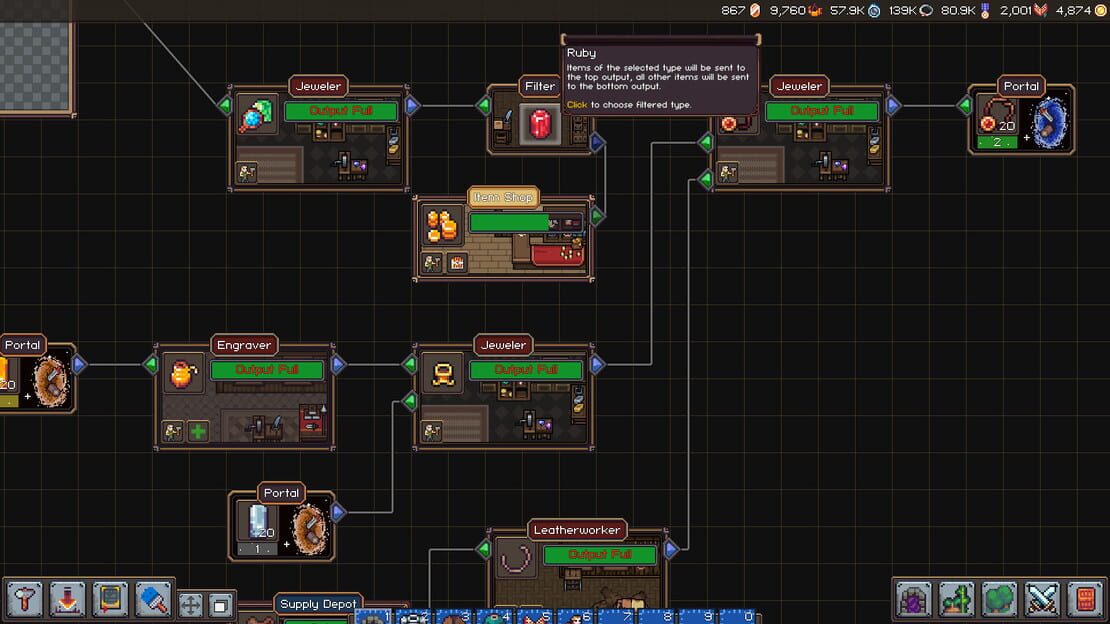Click the green input connector of the Filter
The width and height of the screenshot is (1110, 624).
pyautogui.click(x=484, y=106)
